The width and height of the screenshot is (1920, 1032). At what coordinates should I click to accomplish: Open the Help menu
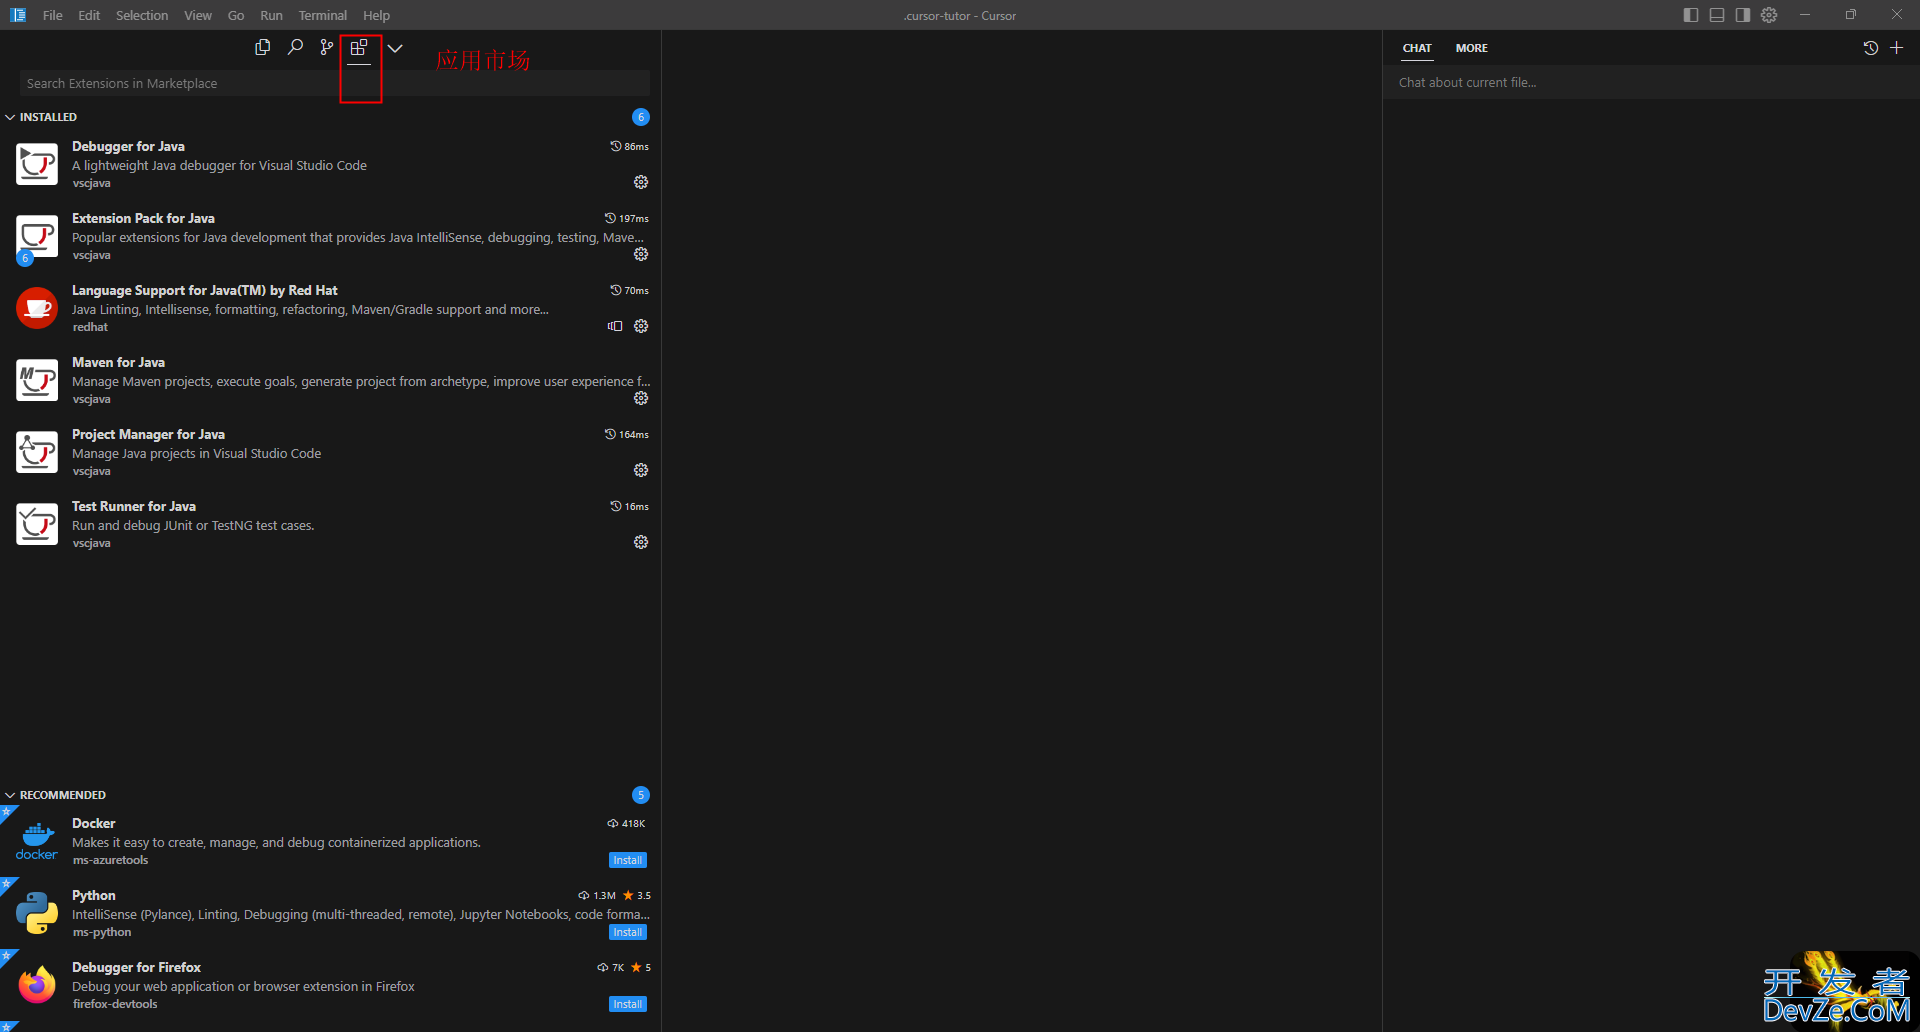point(376,15)
